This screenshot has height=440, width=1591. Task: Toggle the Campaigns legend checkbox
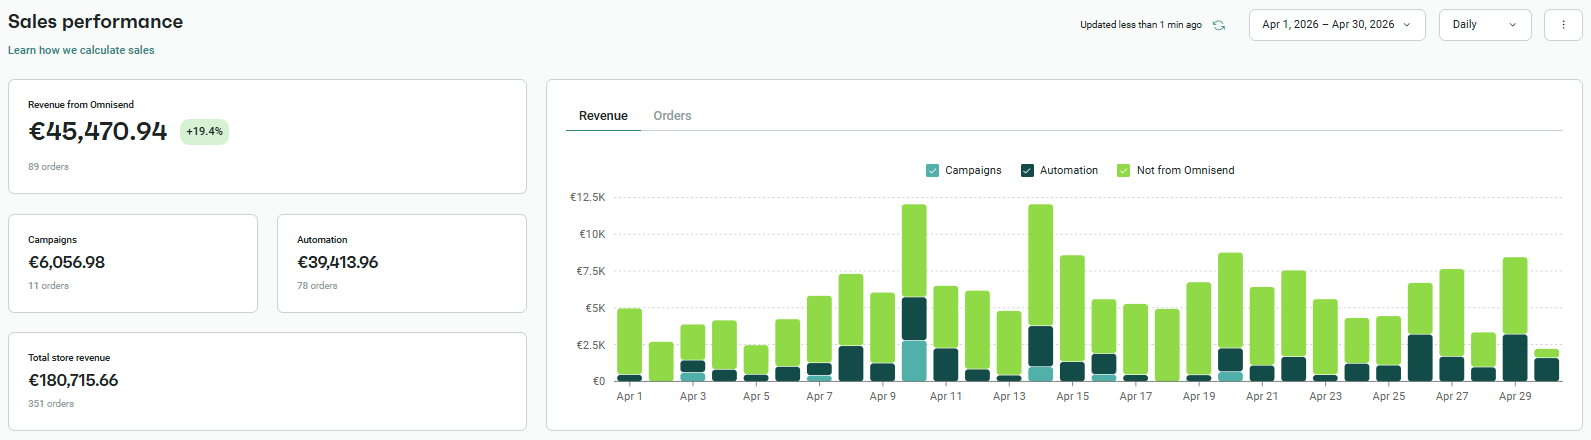pos(933,171)
